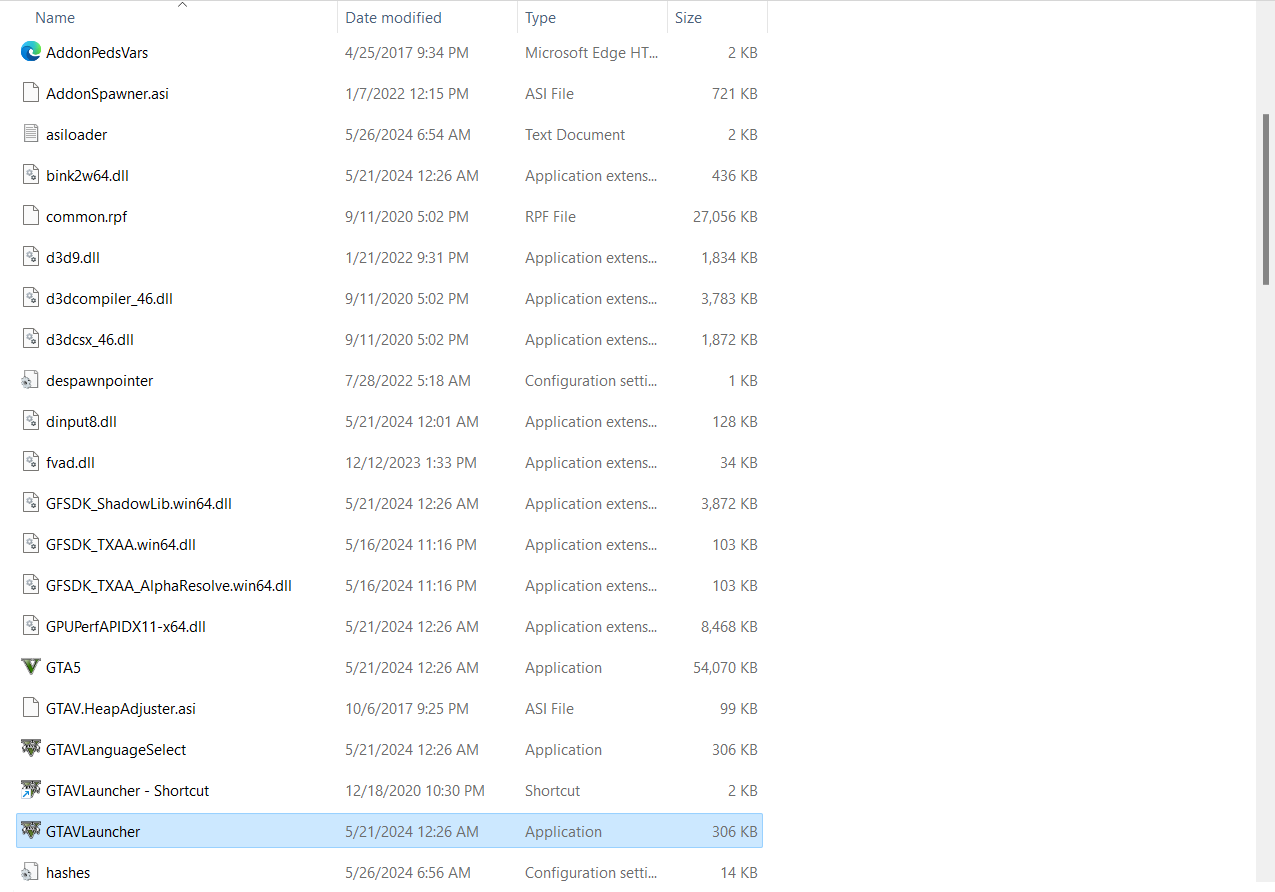
Task: Sort by the Size column header
Action: point(688,17)
